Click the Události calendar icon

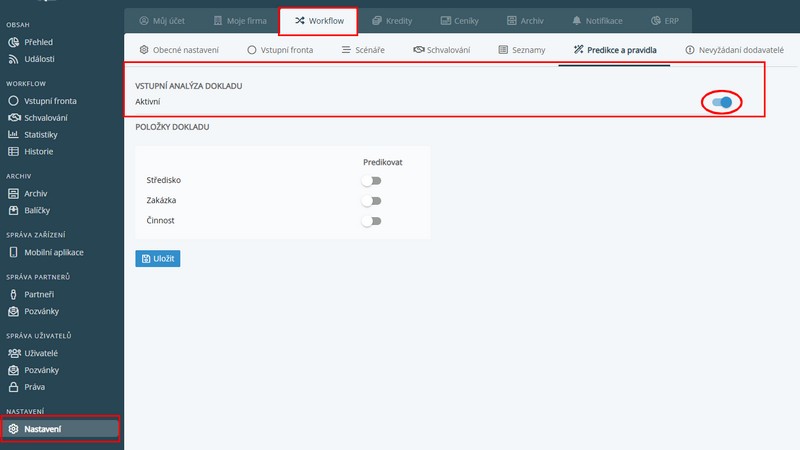14,59
